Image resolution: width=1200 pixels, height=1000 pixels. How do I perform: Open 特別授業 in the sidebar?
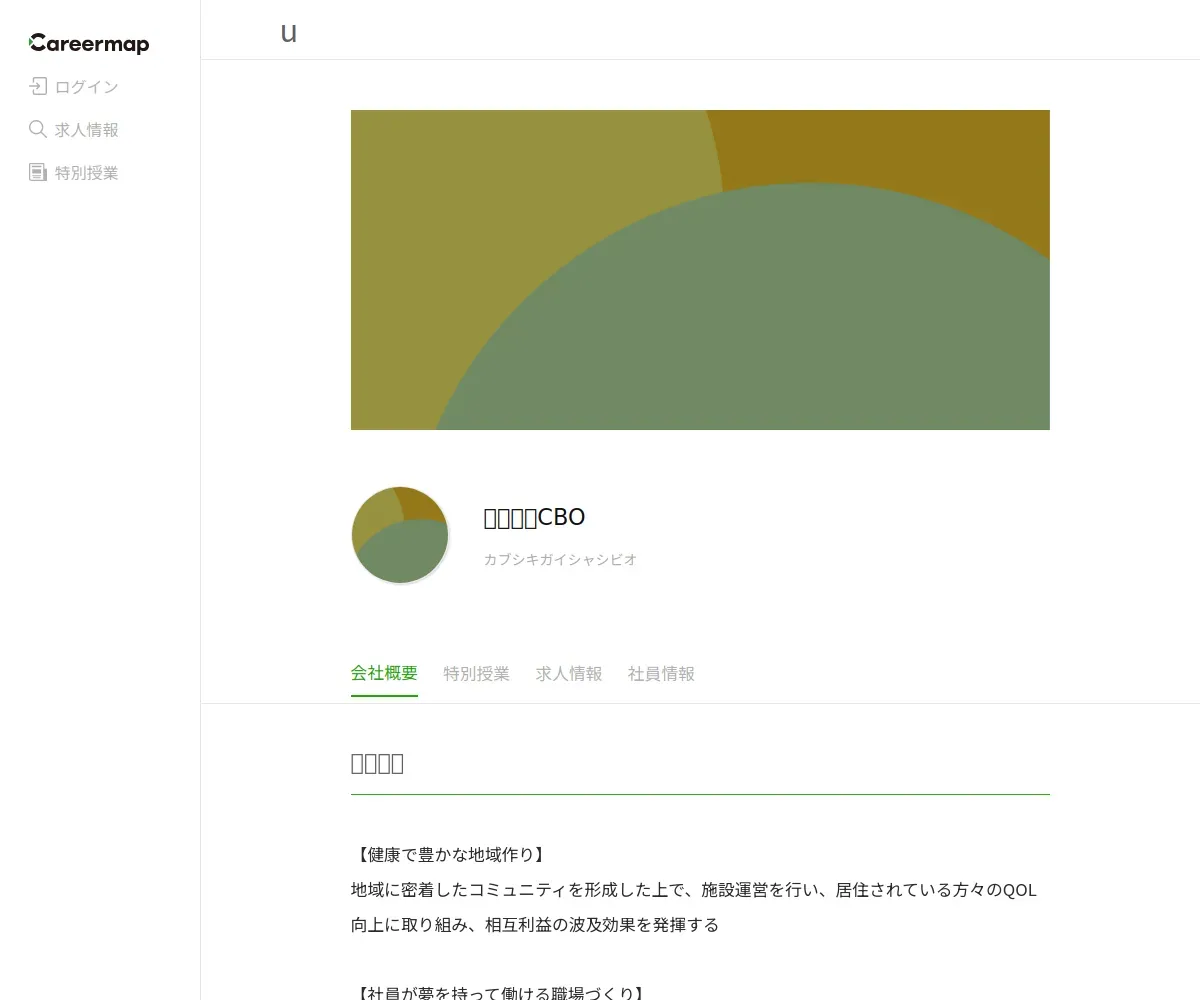87,173
